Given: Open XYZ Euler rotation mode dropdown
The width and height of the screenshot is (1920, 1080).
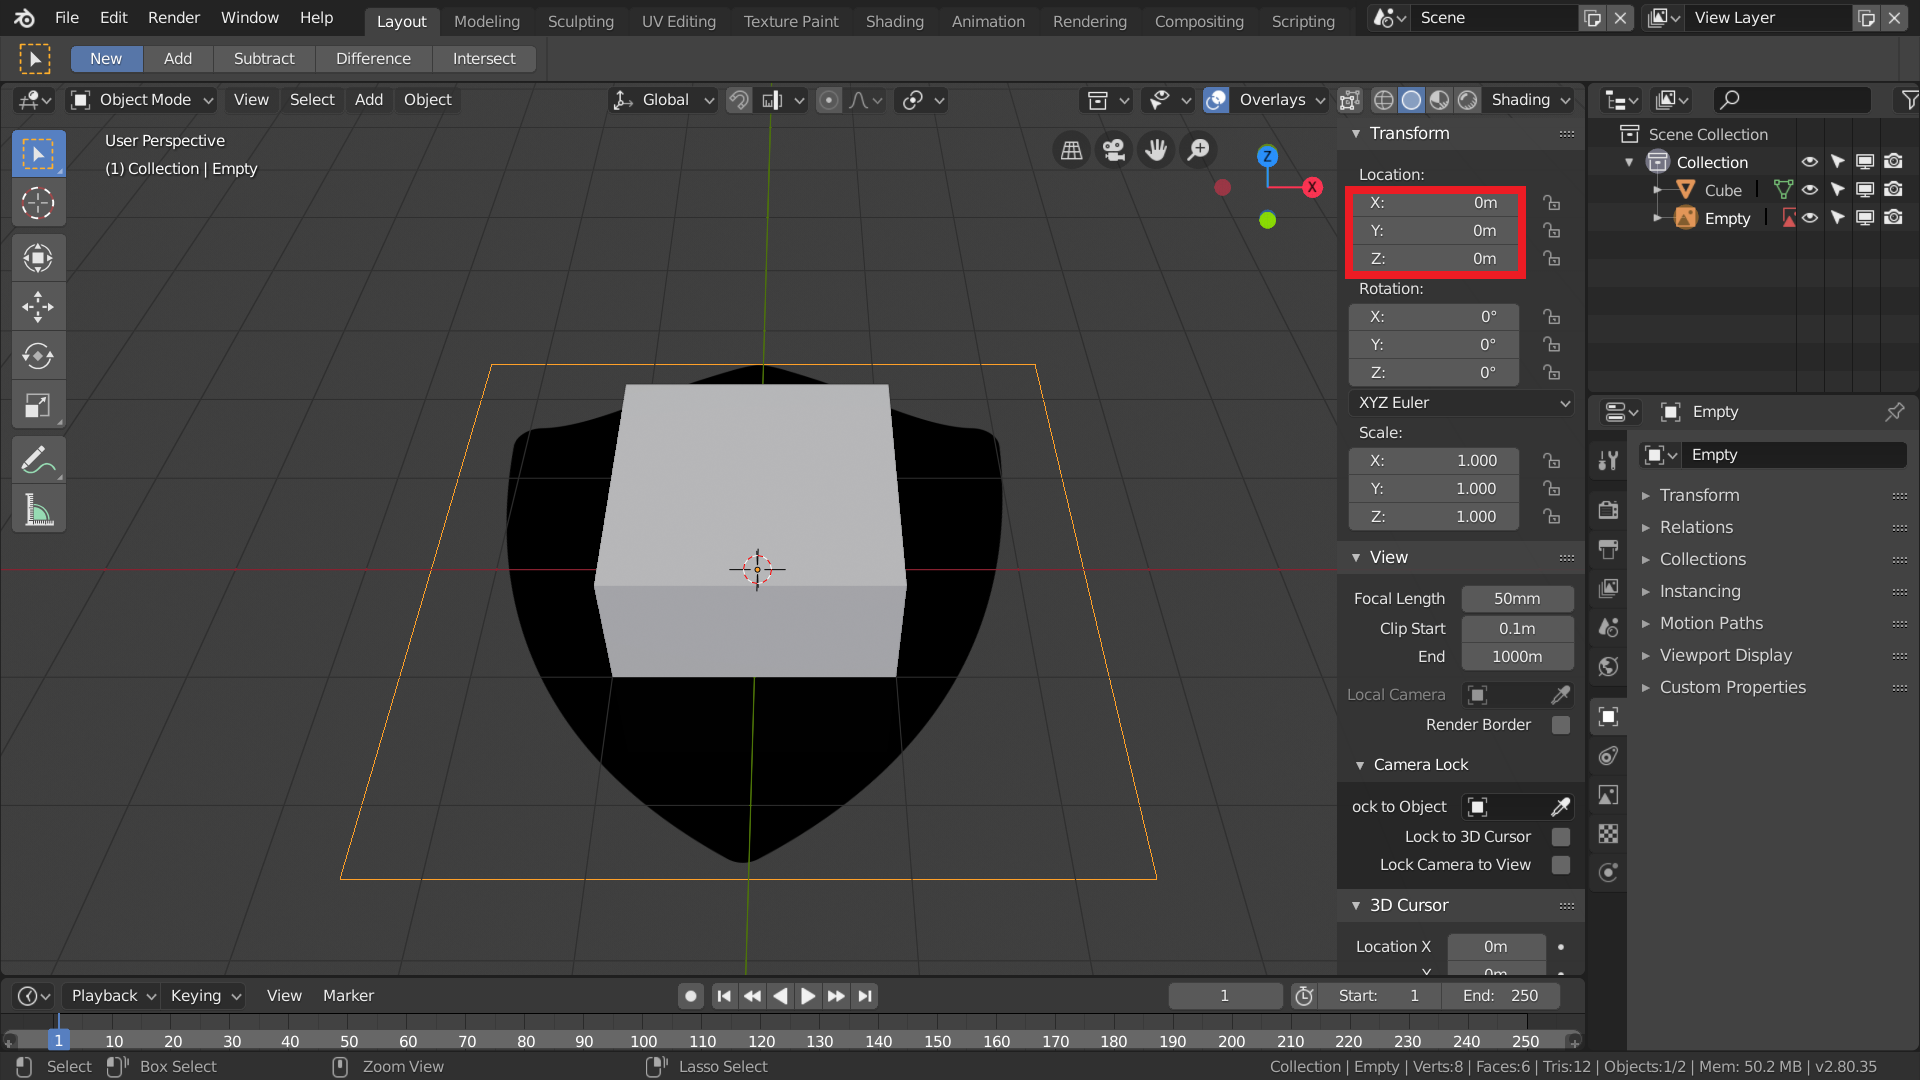Looking at the screenshot, I should tap(1461, 403).
